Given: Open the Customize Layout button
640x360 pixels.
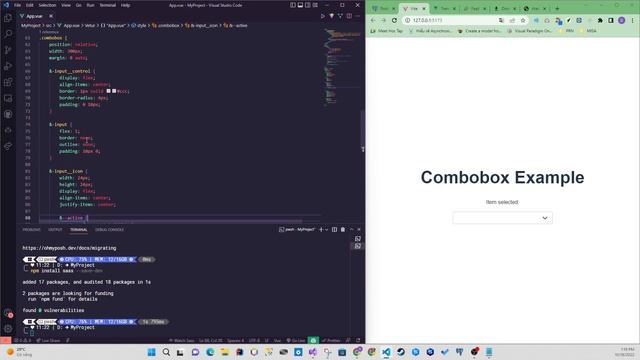Looking at the screenshot, I should click(x=315, y=5).
